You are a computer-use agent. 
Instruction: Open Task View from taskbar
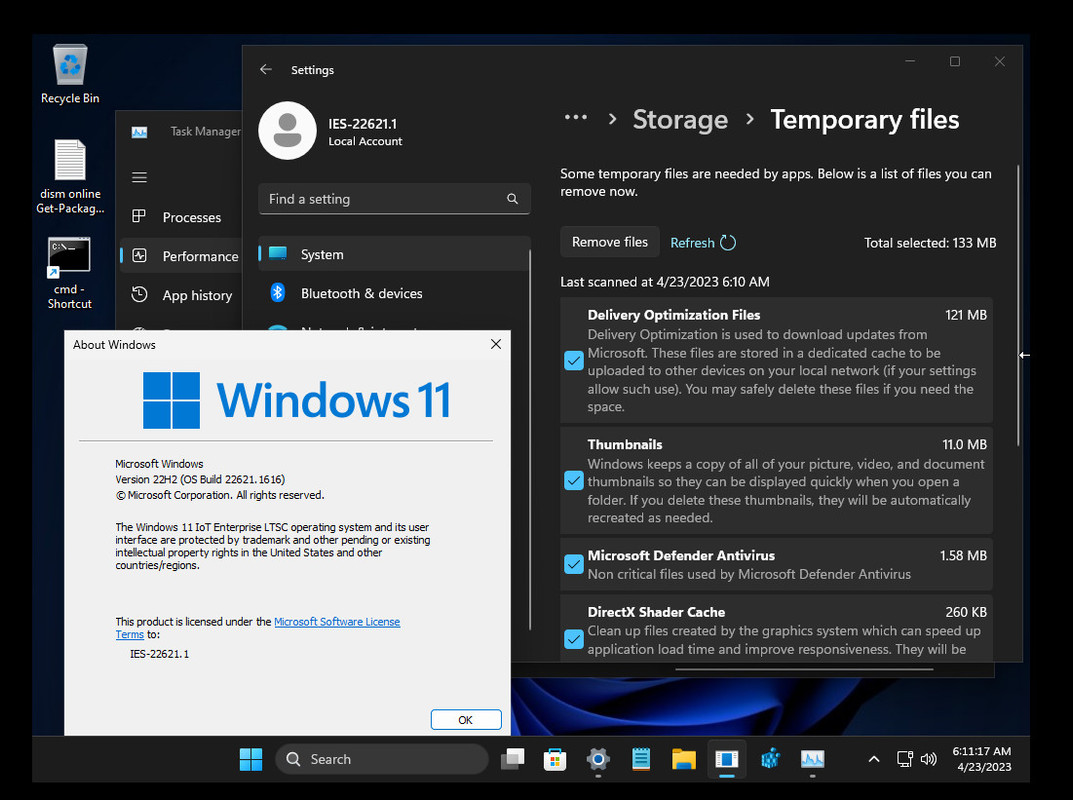click(x=513, y=759)
